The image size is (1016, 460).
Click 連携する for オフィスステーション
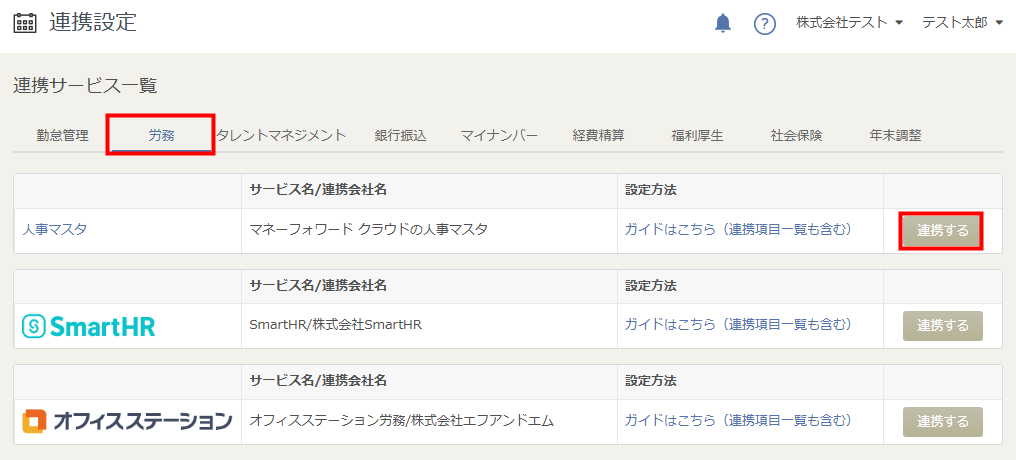943,422
